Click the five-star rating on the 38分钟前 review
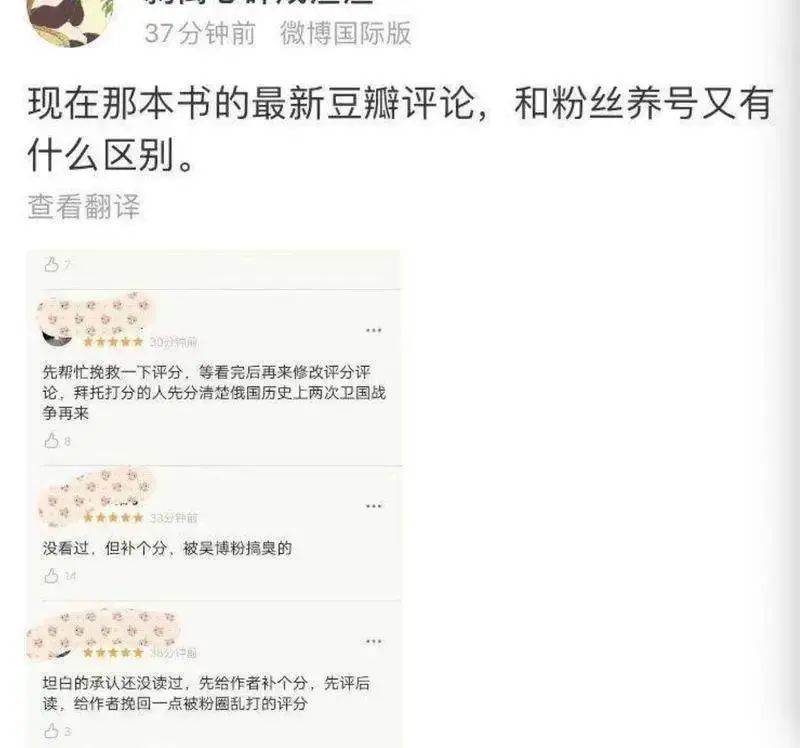Image resolution: width=800 pixels, height=748 pixels. (x=113, y=653)
